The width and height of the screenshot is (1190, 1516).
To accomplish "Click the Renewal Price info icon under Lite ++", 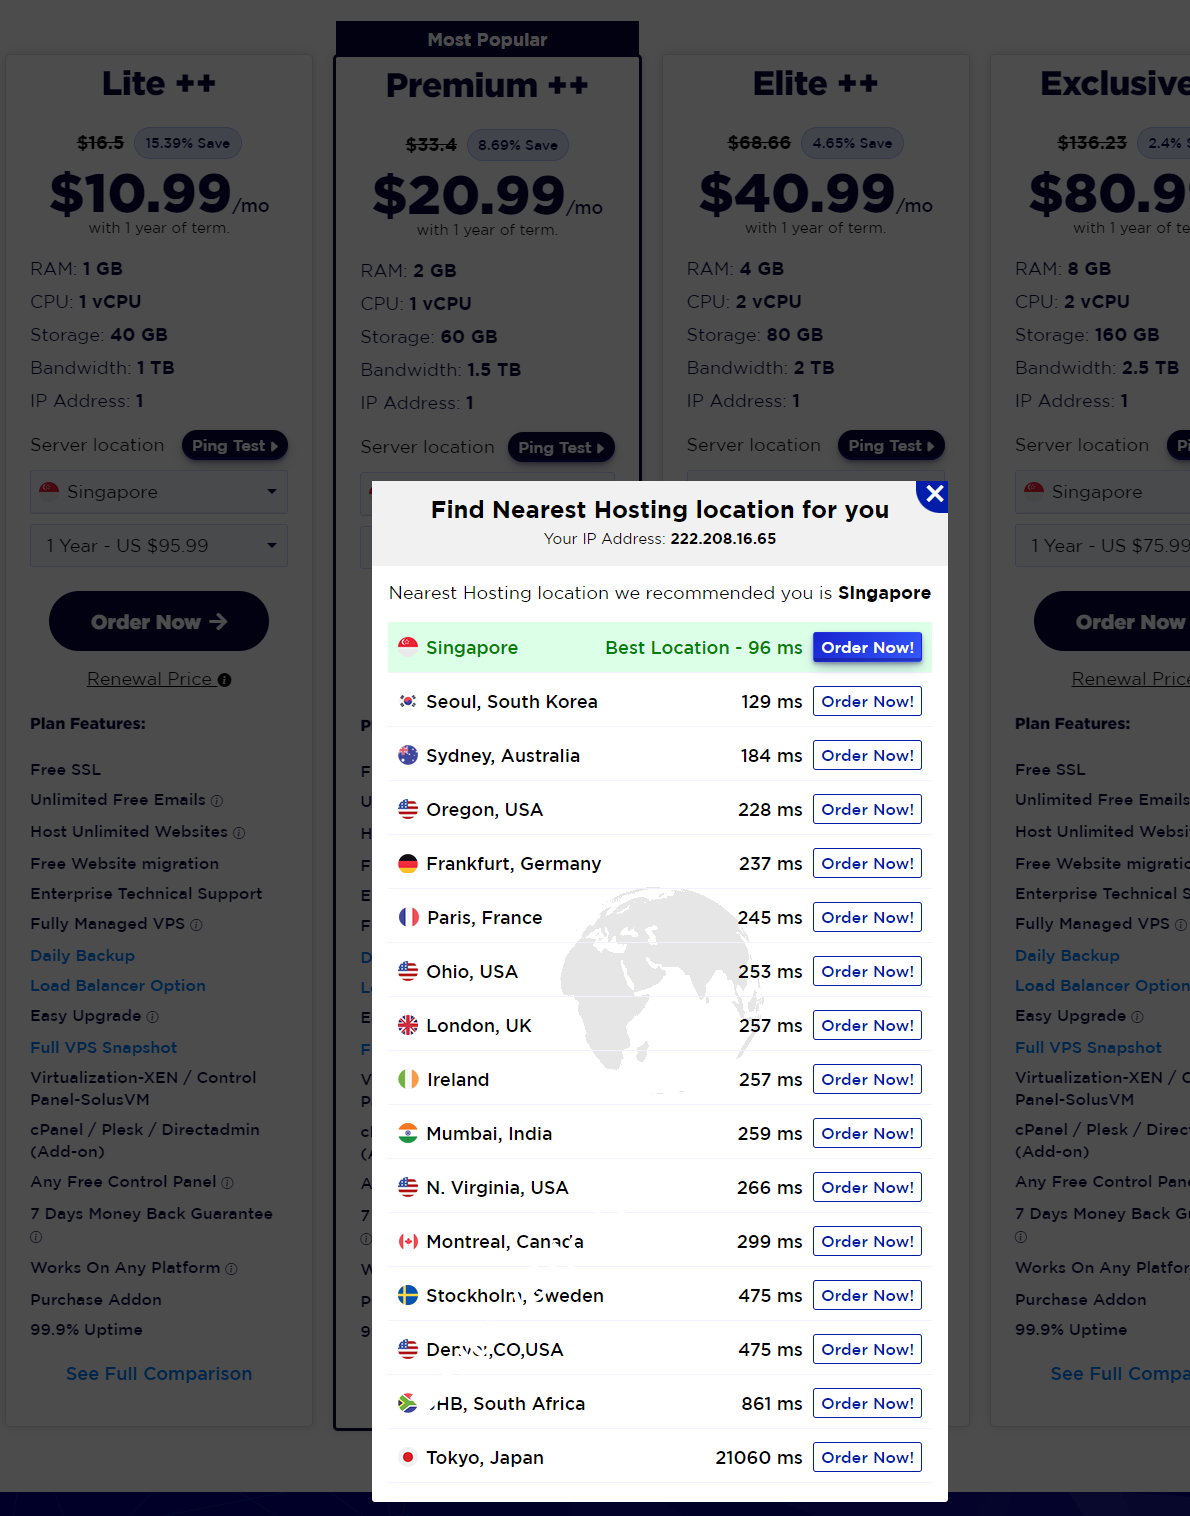I will click(225, 680).
